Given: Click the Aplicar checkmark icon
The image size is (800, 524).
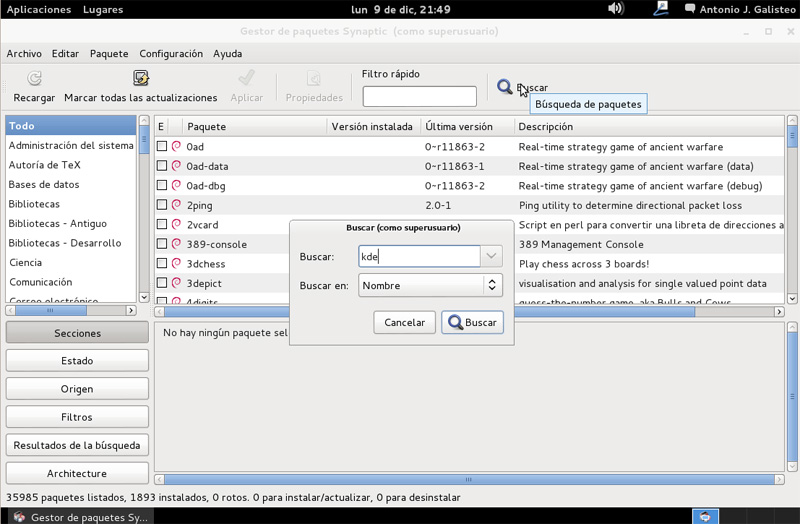Looking at the screenshot, I should tap(246, 78).
